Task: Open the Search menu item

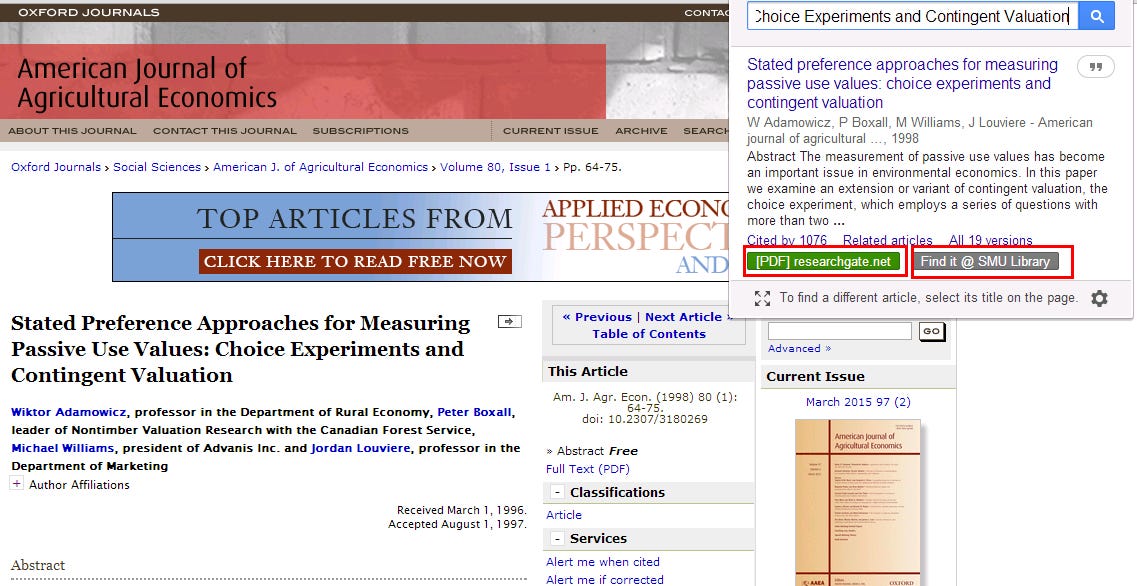Action: tap(706, 131)
